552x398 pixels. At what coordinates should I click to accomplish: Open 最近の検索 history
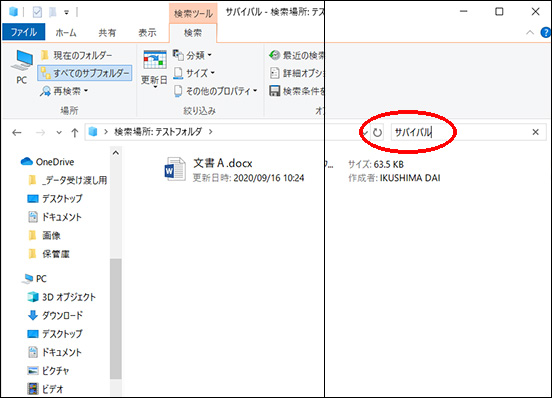[296, 55]
